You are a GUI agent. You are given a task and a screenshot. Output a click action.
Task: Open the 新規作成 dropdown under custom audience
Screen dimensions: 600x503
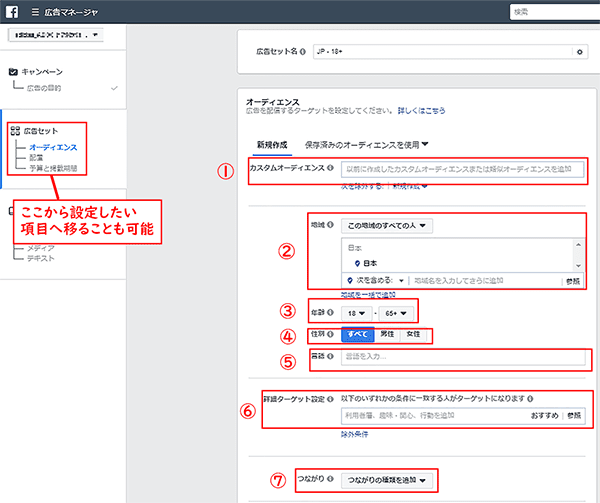(x=409, y=186)
